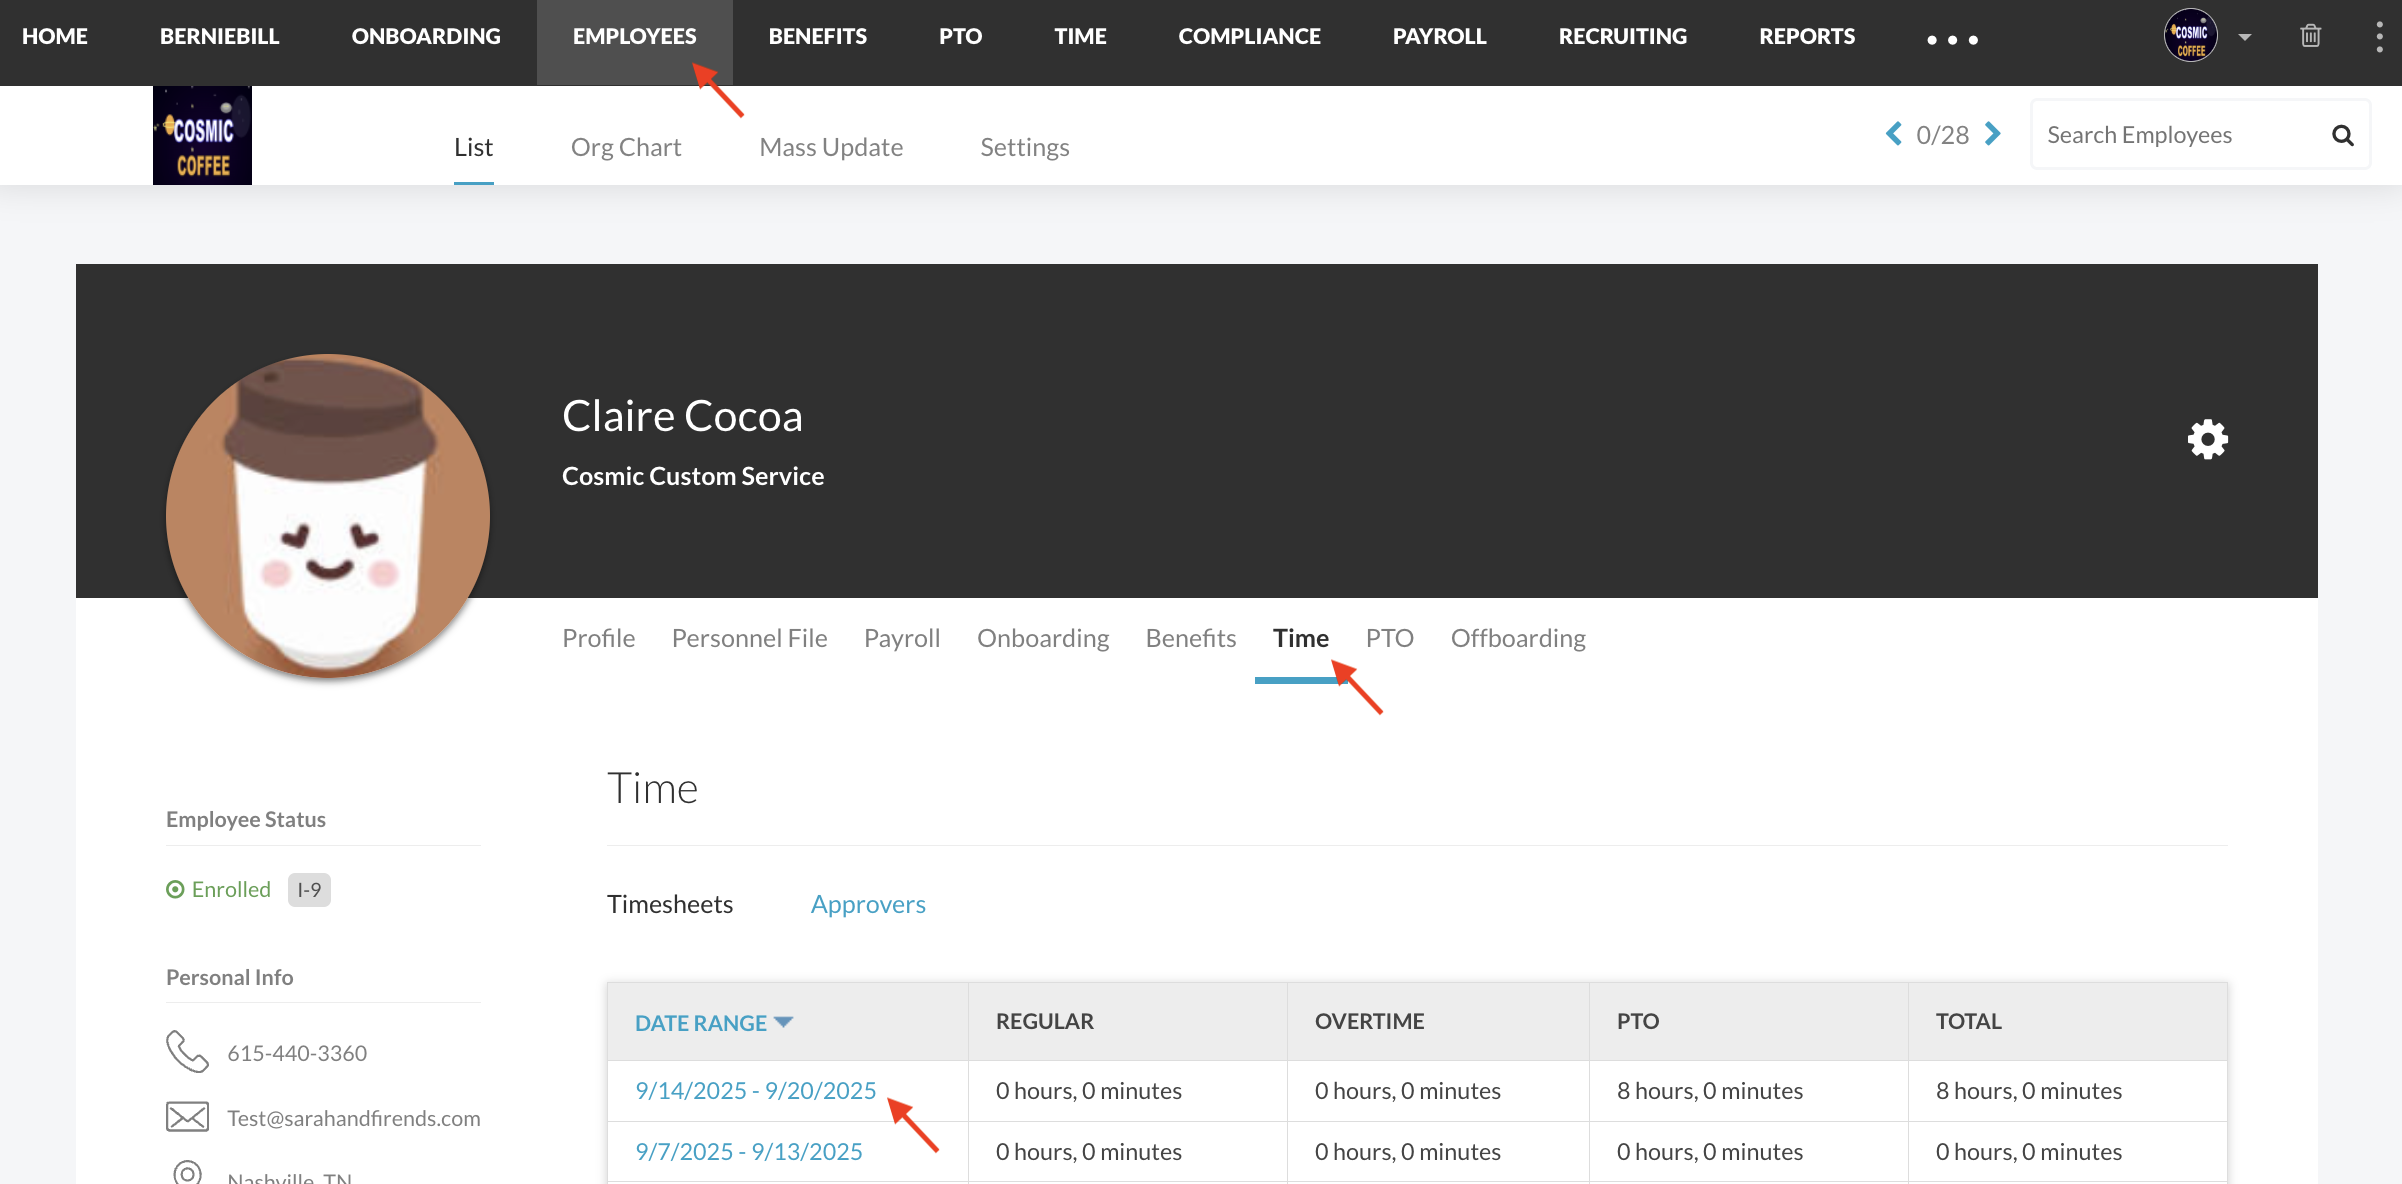2402x1184 pixels.
Task: Go to next employee with right chevron
Action: pos(1992,134)
